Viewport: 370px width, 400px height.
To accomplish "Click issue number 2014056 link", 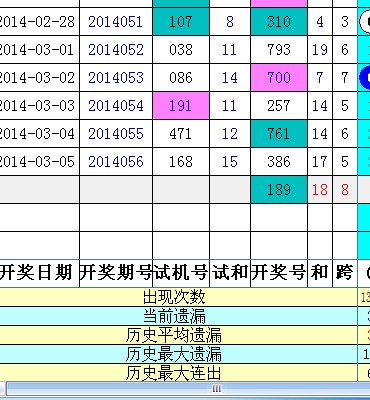I will pyautogui.click(x=116, y=162).
